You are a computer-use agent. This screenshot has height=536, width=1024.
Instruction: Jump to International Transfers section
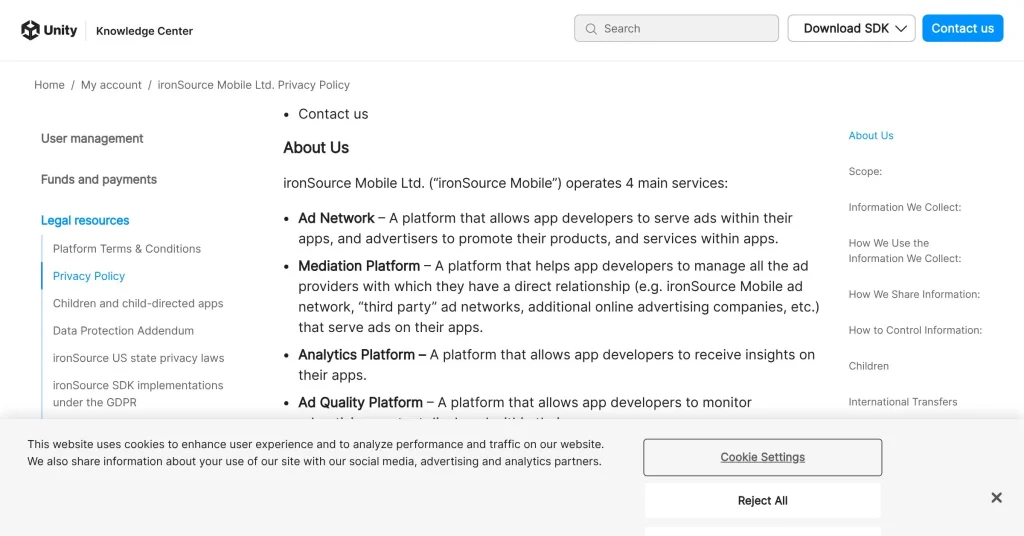click(x=902, y=402)
